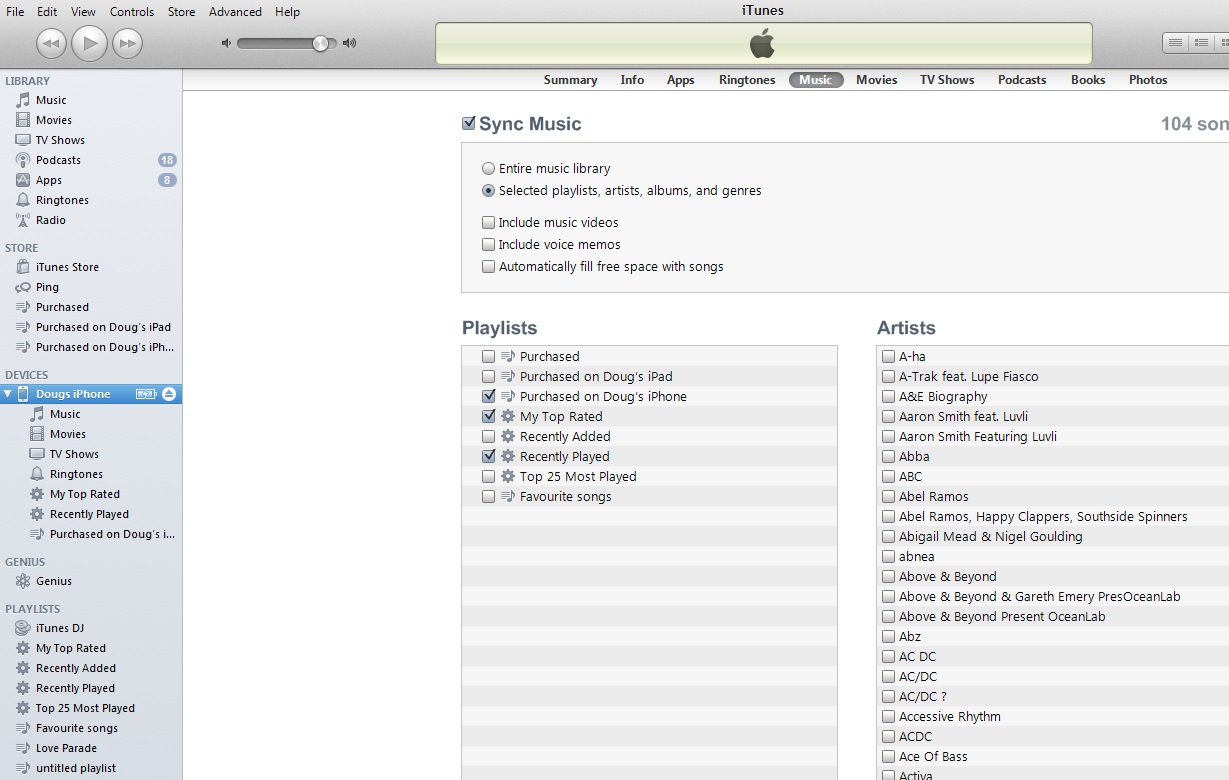This screenshot has height=780, width=1229.
Task: Select the Dougs iPhone device
Action: click(x=73, y=394)
